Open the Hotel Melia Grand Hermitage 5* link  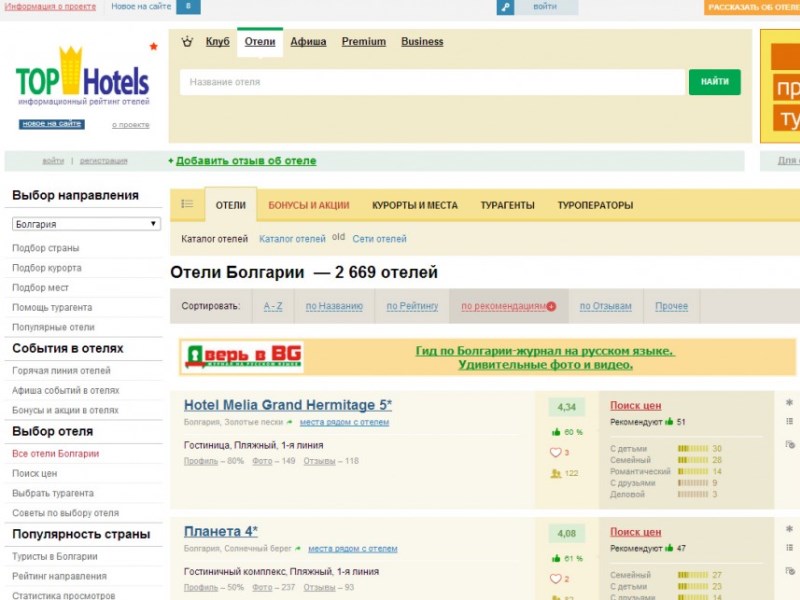tap(288, 405)
